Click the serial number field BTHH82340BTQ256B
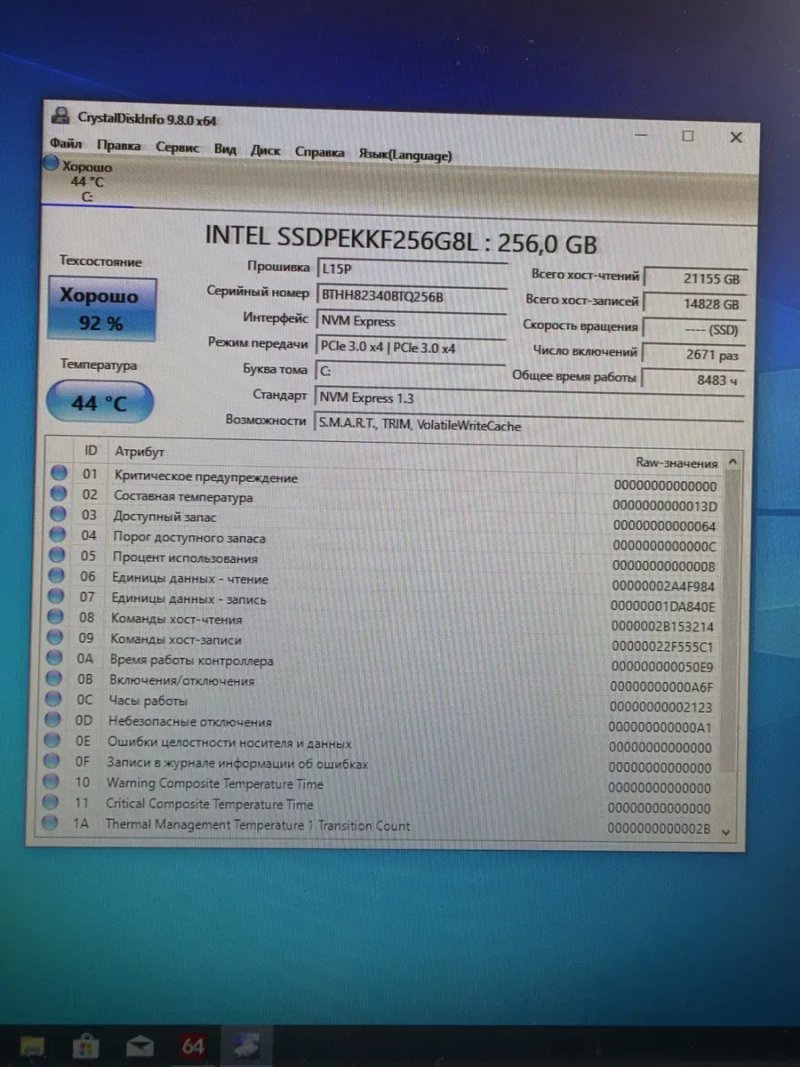This screenshot has width=800, height=1067. tap(412, 295)
